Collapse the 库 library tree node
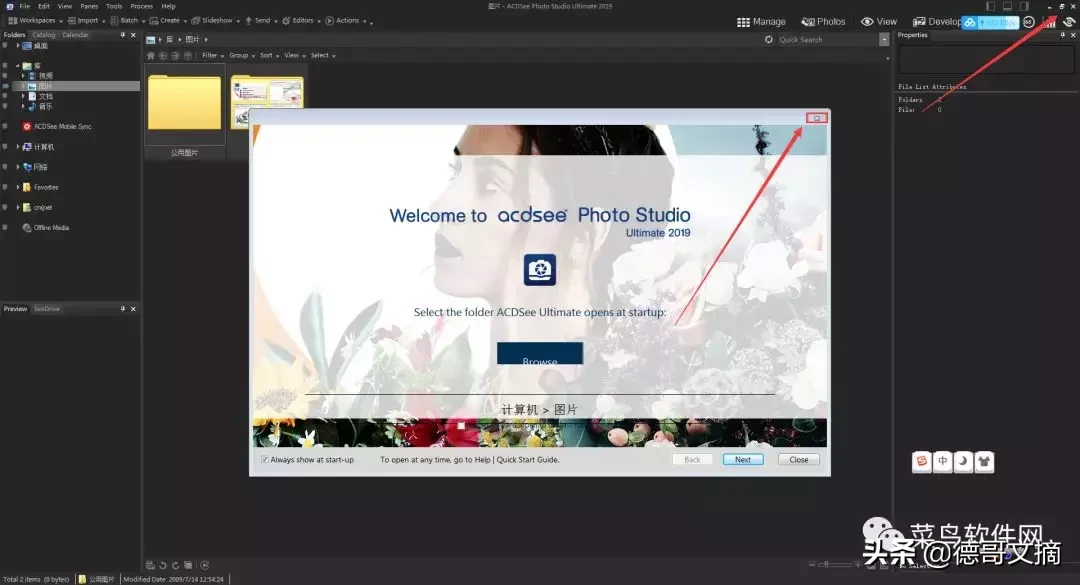1080x585 pixels. [x=18, y=66]
